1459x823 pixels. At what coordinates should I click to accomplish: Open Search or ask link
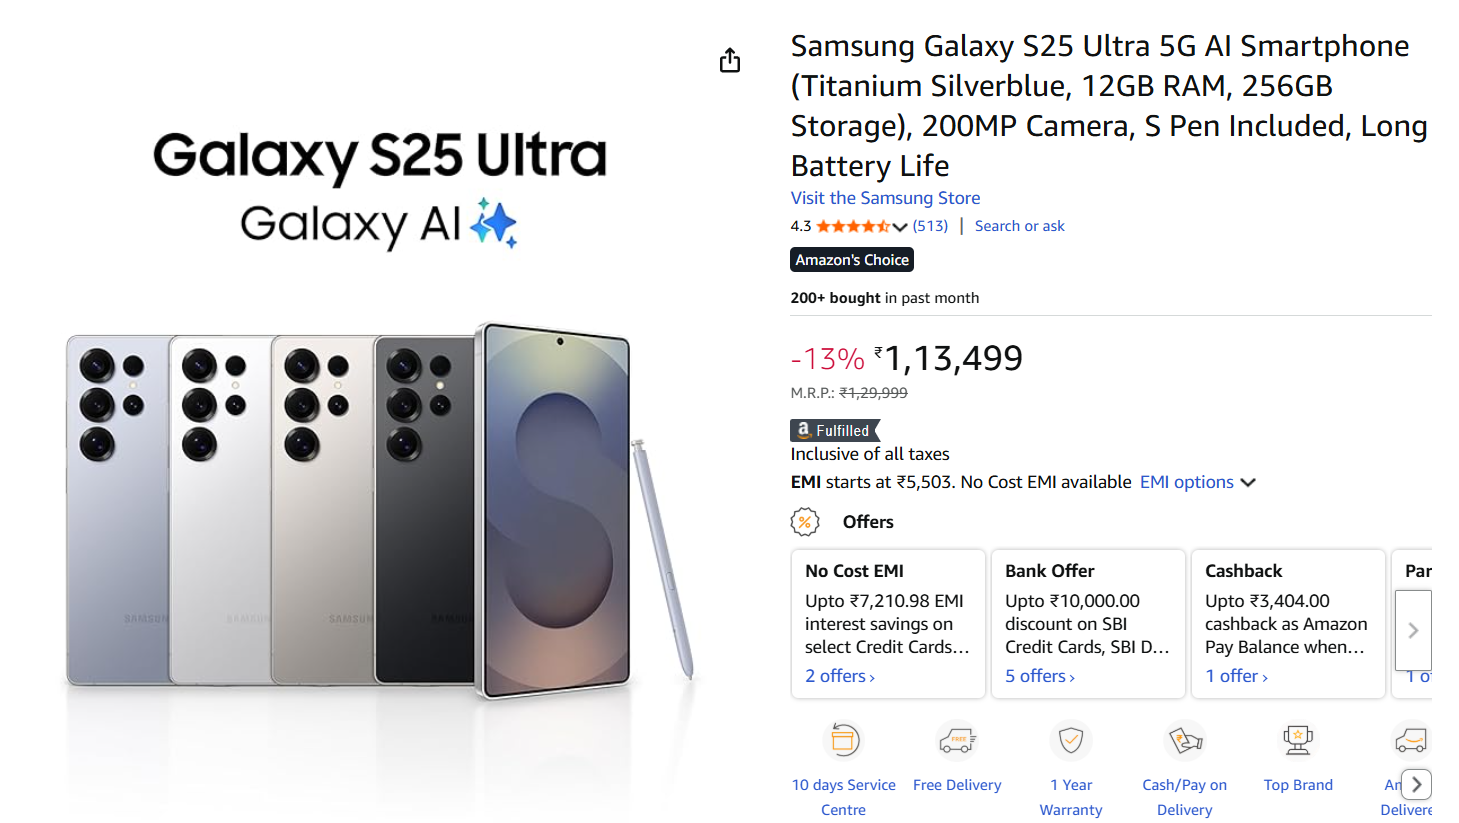pos(1019,226)
